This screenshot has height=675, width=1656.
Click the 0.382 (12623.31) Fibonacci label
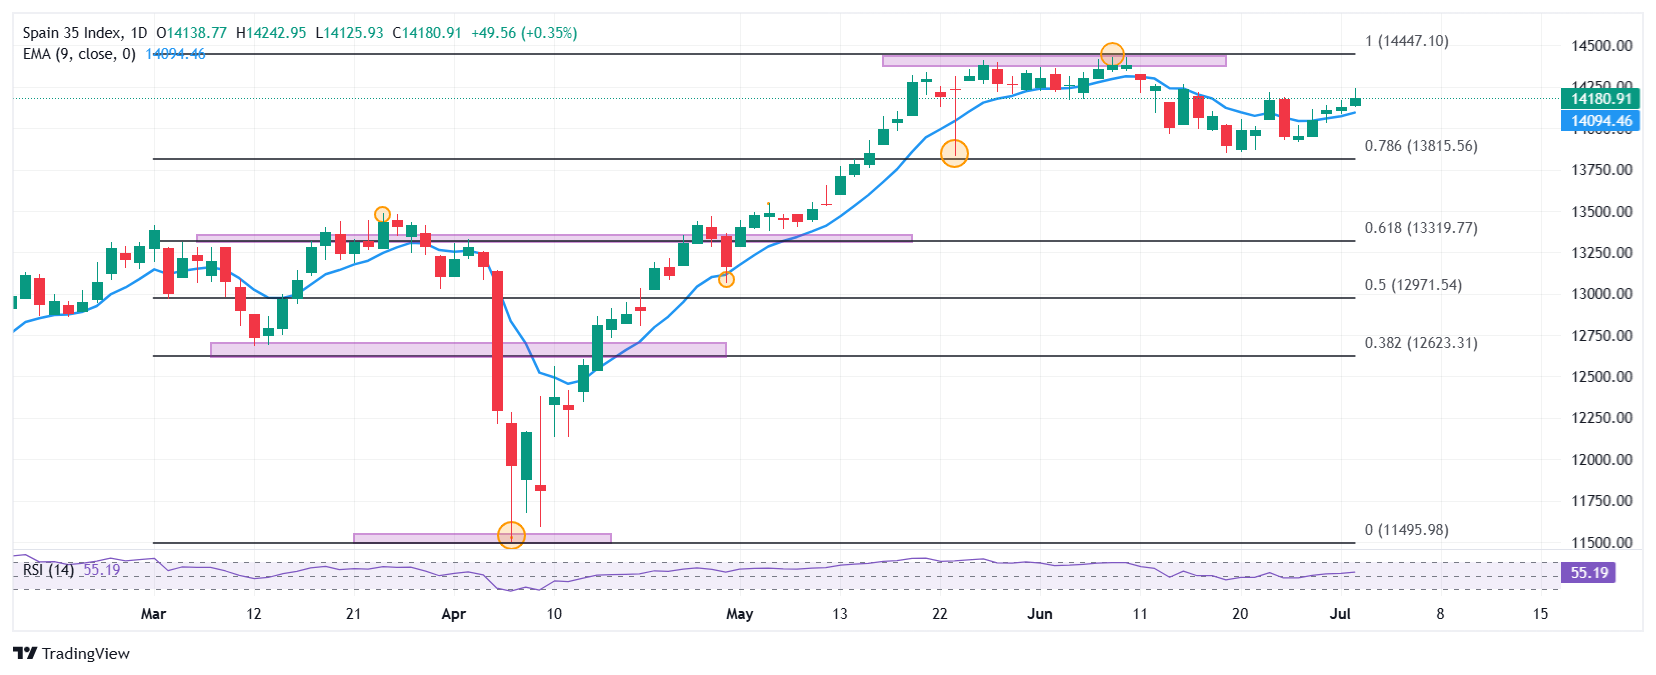[x=1421, y=343]
